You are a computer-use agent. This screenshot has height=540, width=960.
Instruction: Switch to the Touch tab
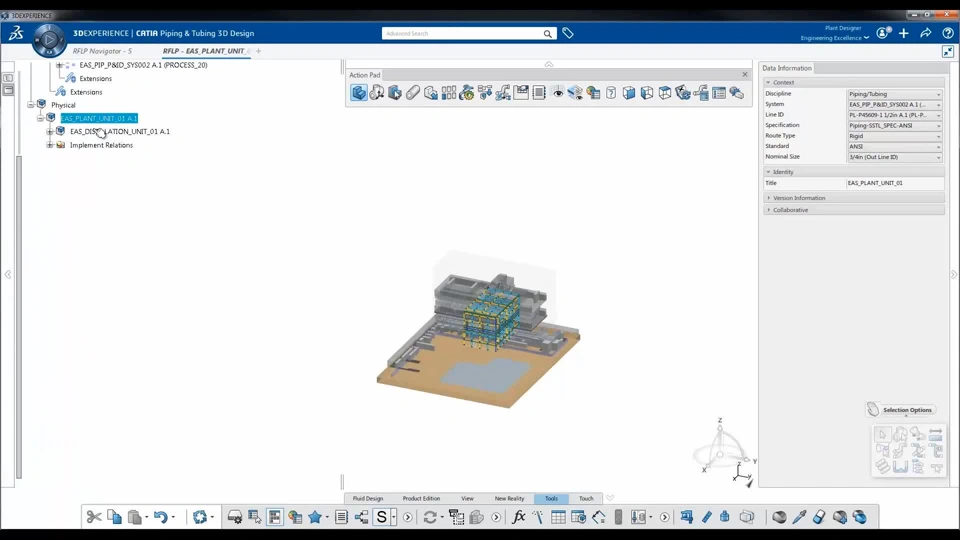pos(586,498)
